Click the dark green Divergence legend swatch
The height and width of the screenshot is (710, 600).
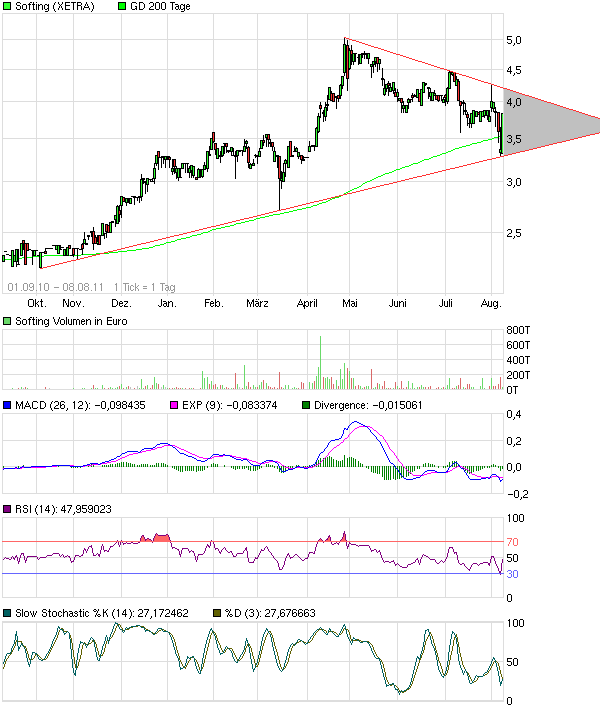point(307,405)
